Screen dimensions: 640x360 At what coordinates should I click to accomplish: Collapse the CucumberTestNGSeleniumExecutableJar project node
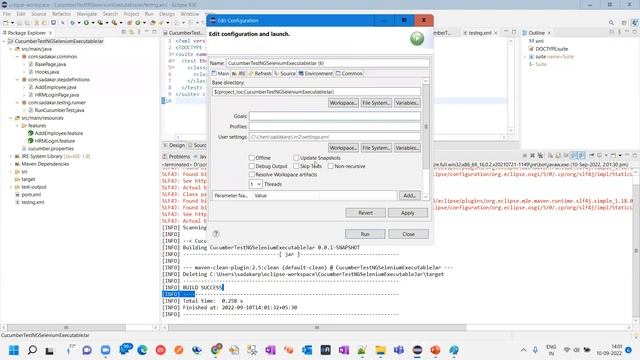click(x=4, y=41)
